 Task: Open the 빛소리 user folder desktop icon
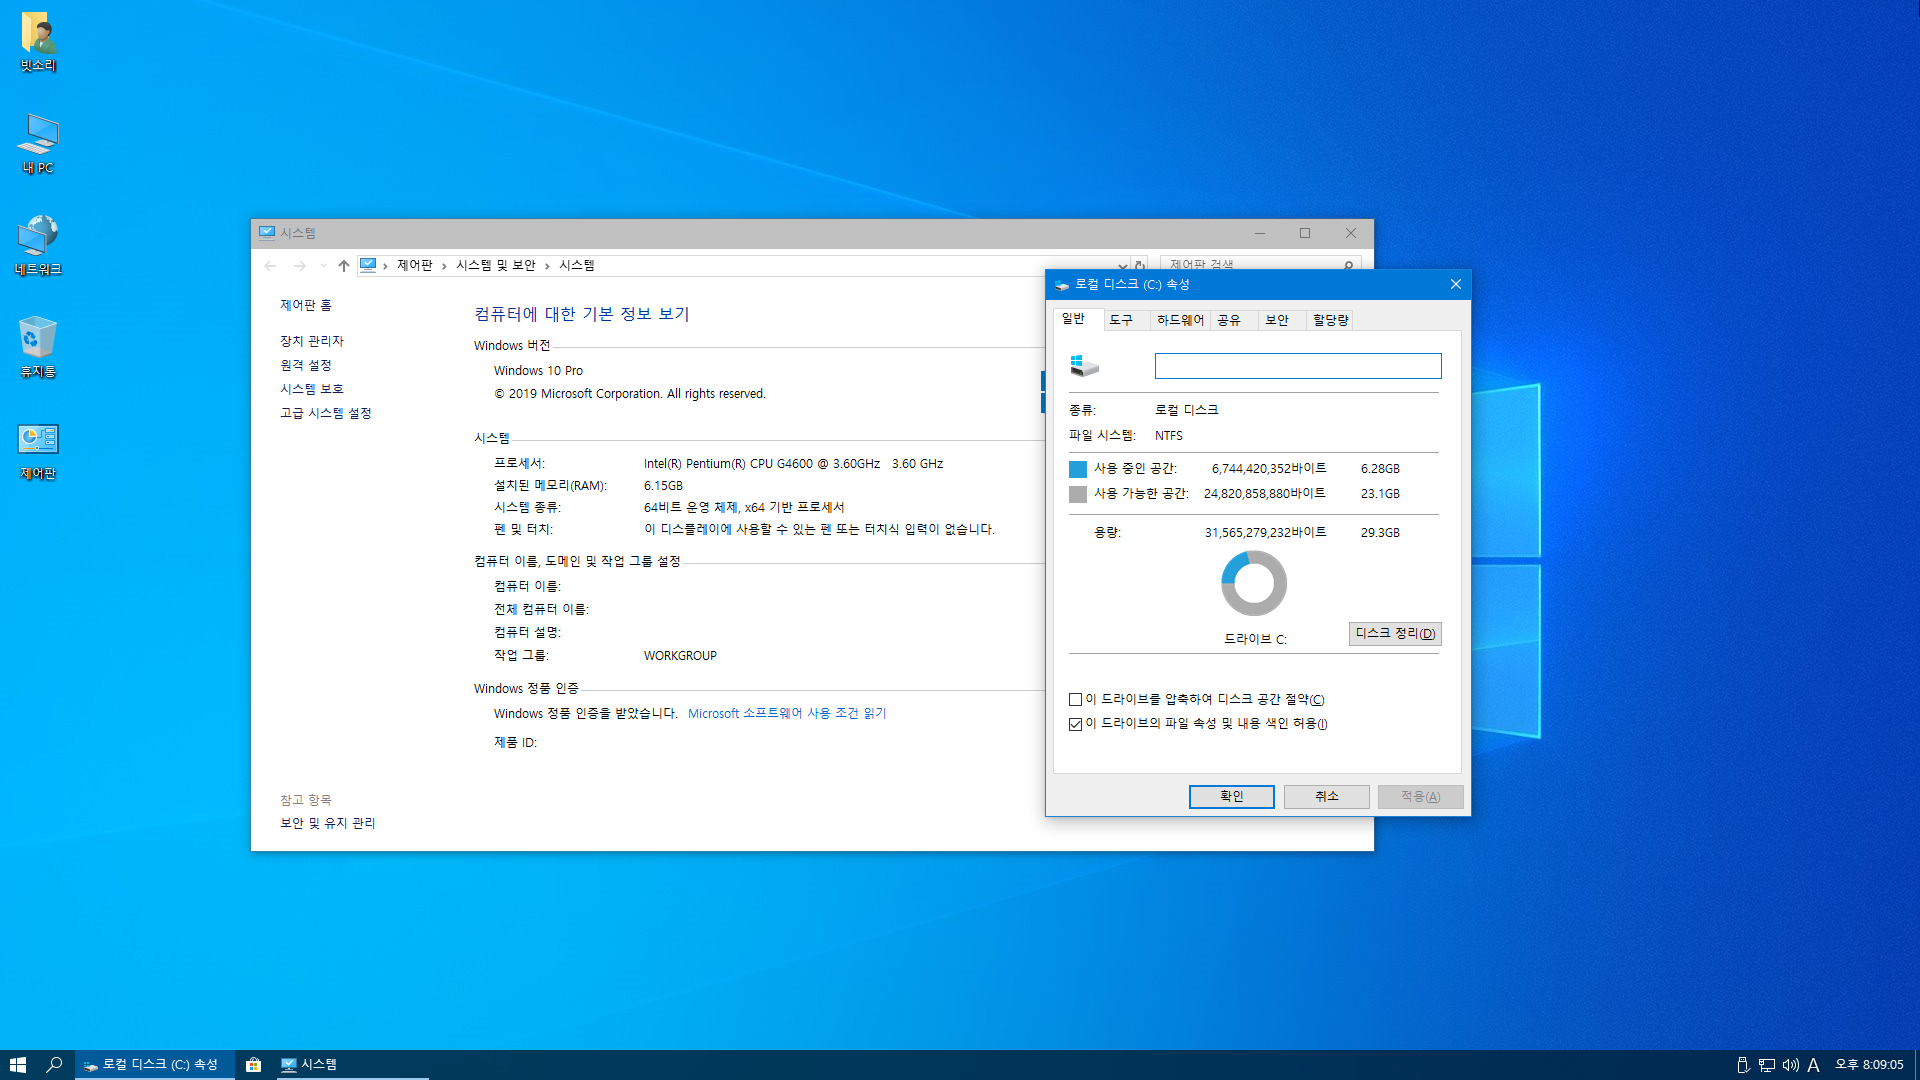[x=38, y=41]
